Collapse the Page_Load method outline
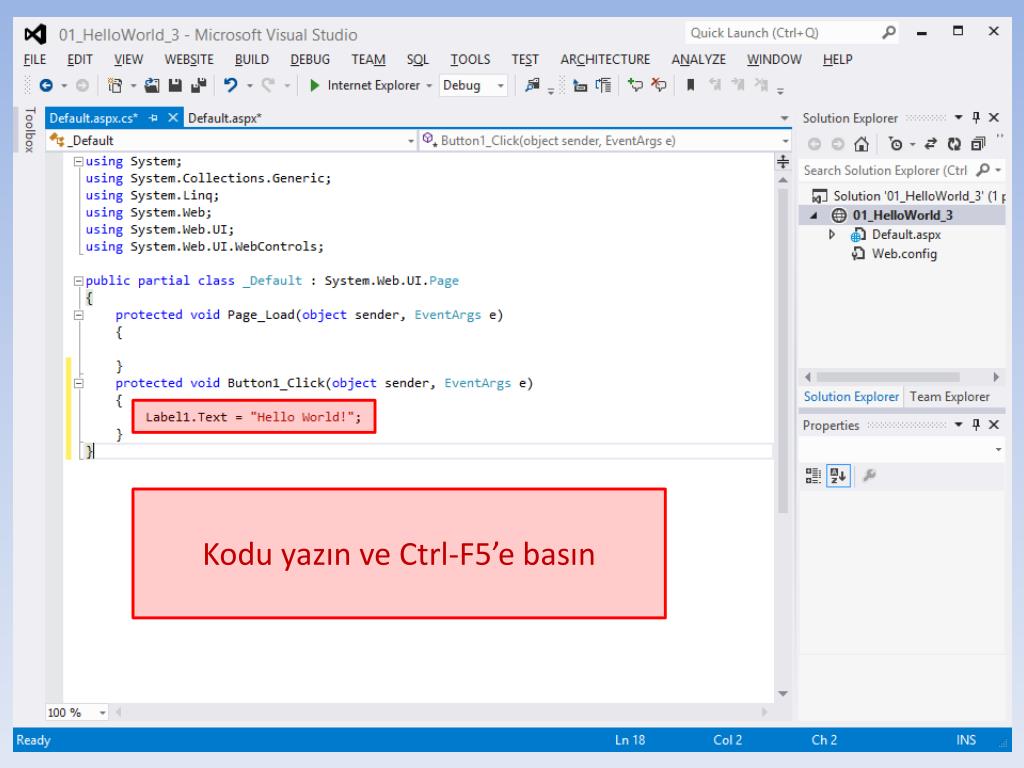The width and height of the screenshot is (1024, 768). coord(78,315)
